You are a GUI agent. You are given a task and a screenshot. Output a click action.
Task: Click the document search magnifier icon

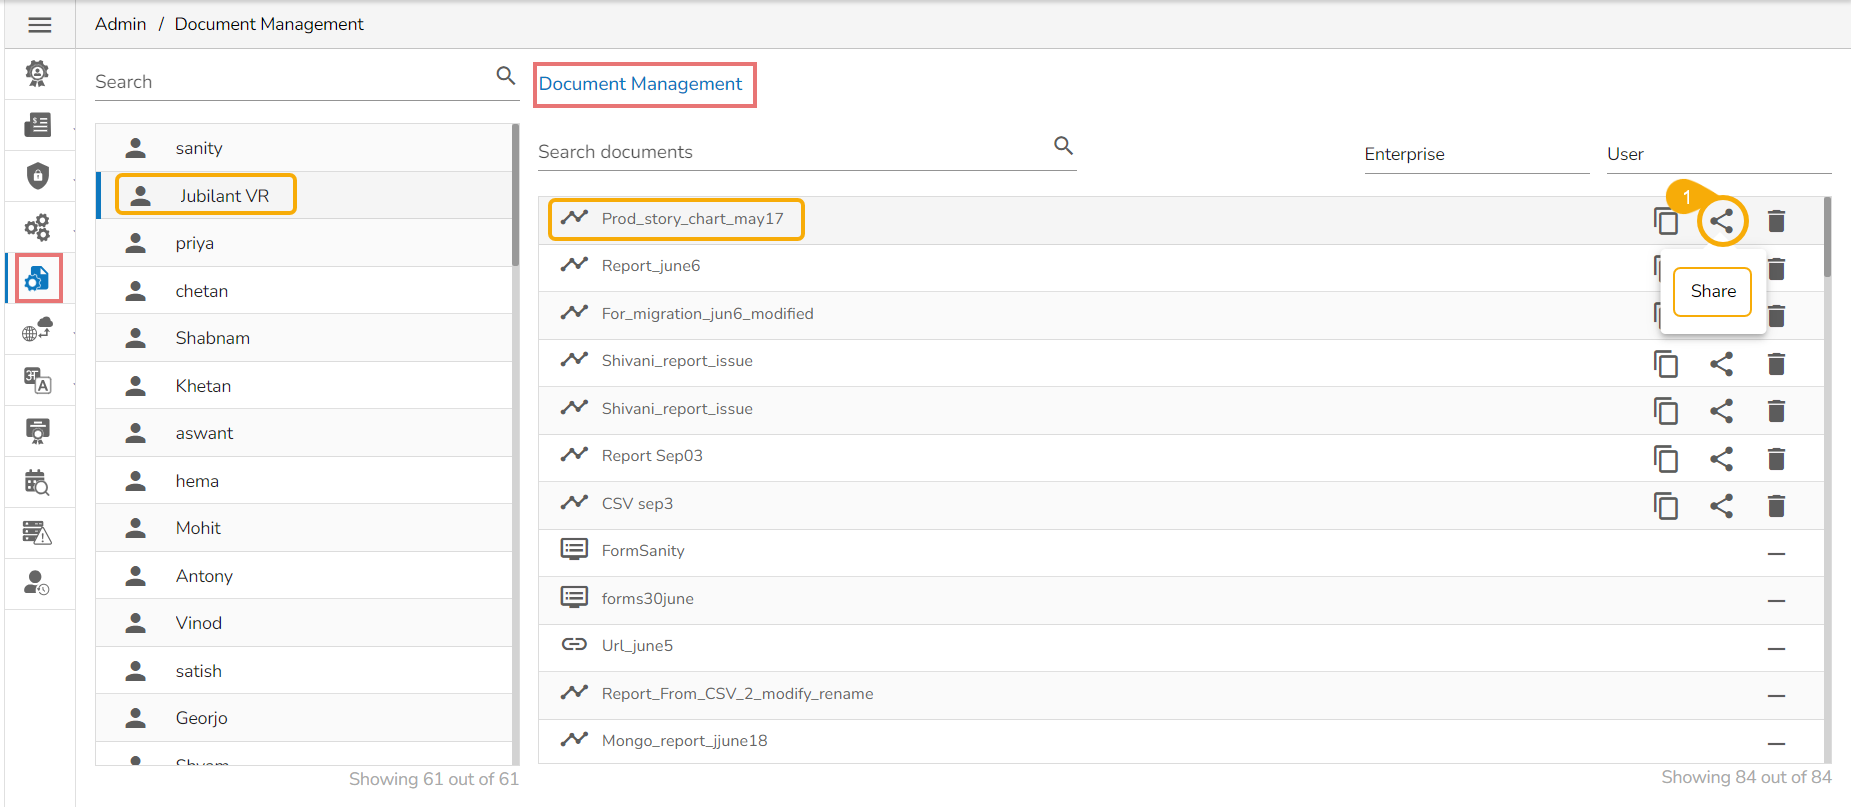[1063, 146]
